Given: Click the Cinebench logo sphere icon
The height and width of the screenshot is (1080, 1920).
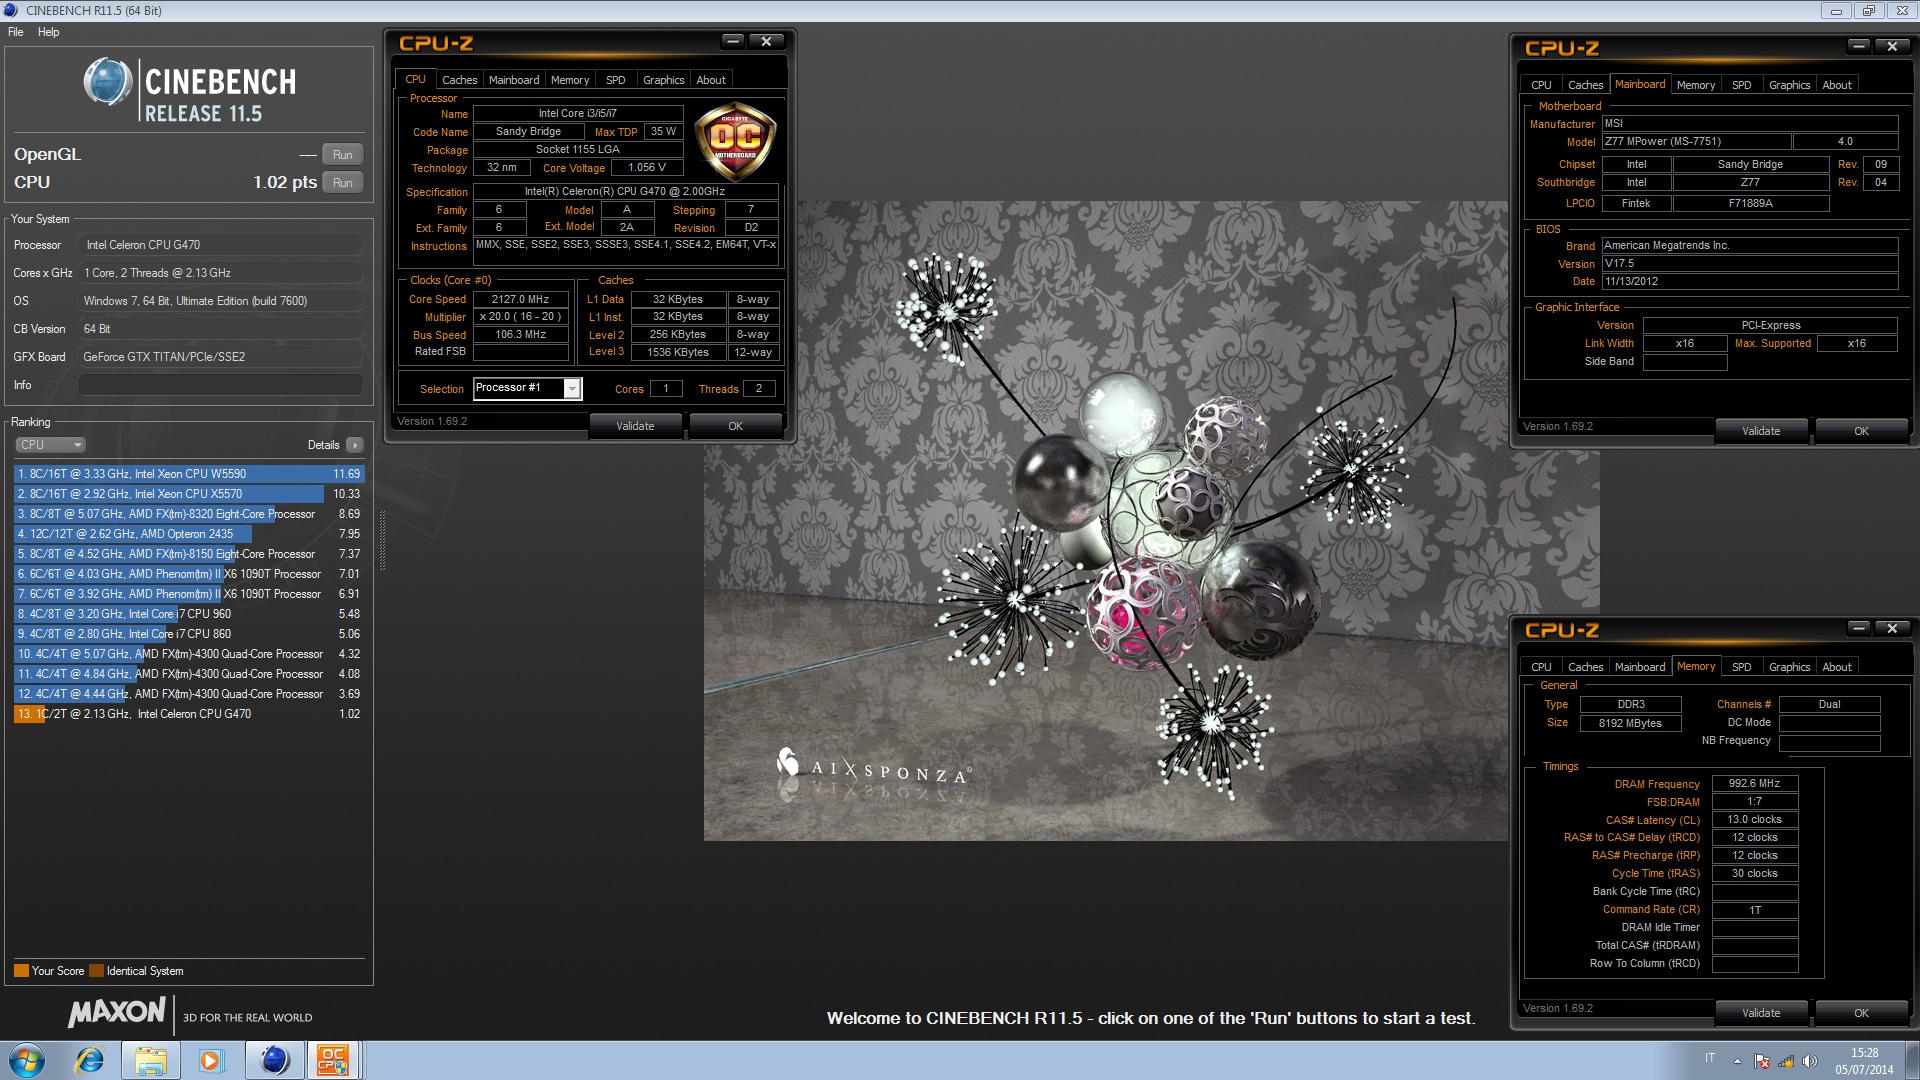Looking at the screenshot, I should click(x=108, y=82).
